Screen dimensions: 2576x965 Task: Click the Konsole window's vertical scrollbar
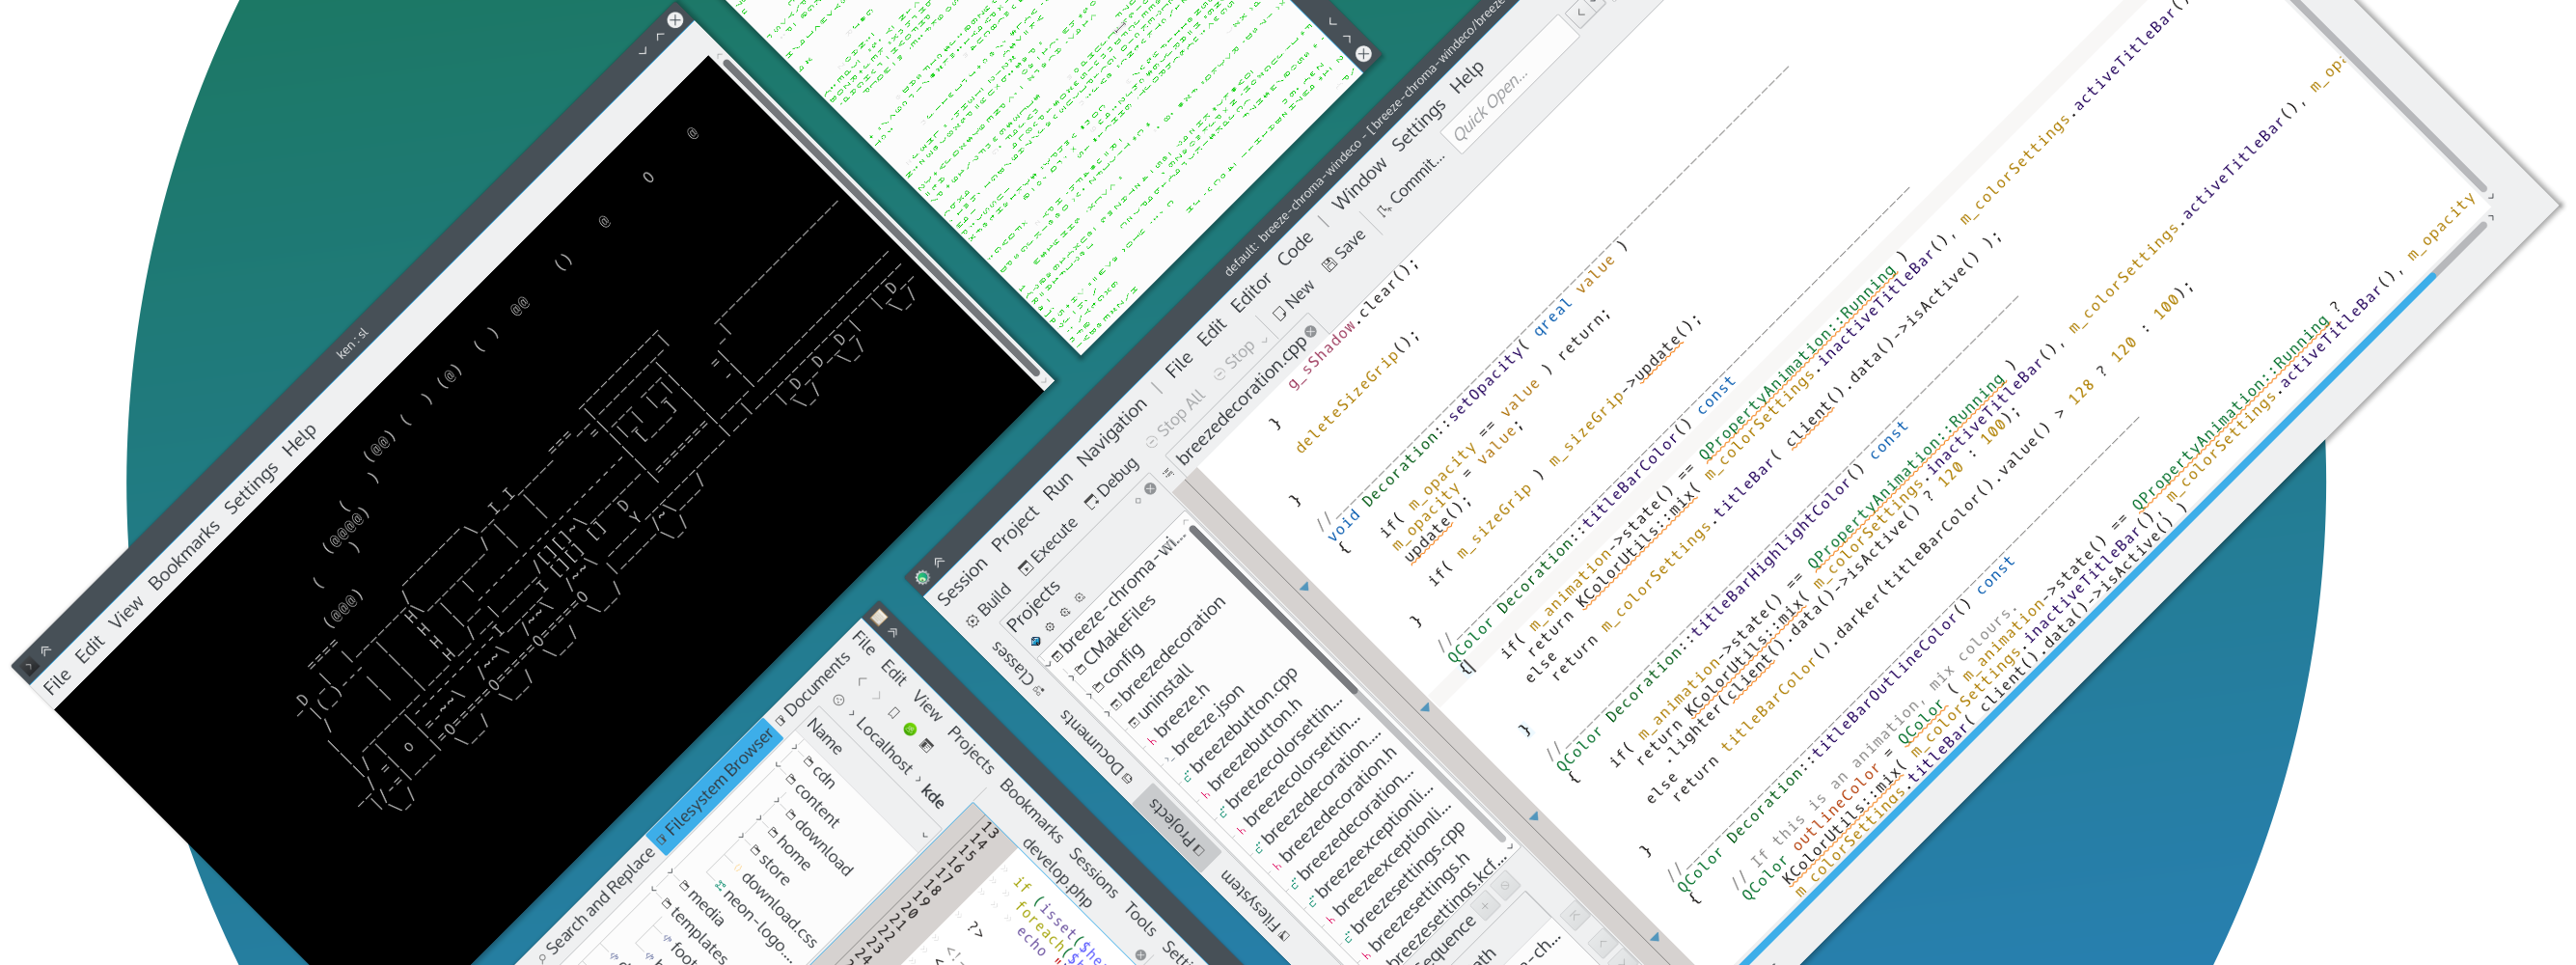883,220
